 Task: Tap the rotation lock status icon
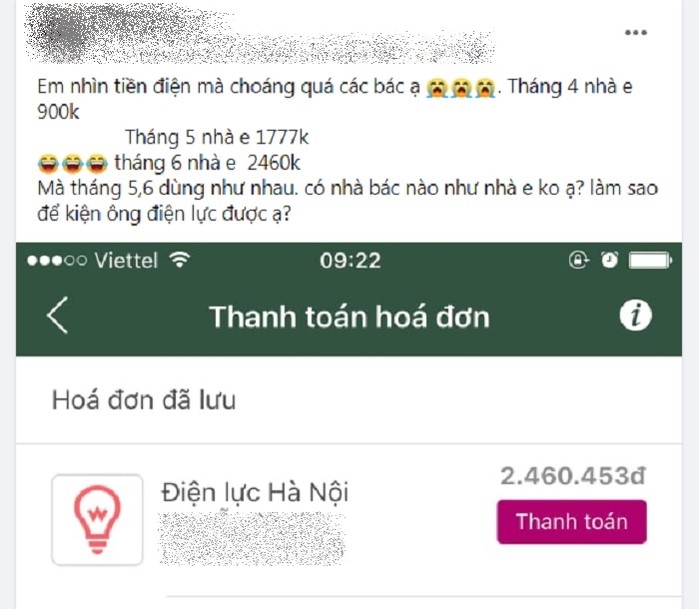tap(579, 259)
